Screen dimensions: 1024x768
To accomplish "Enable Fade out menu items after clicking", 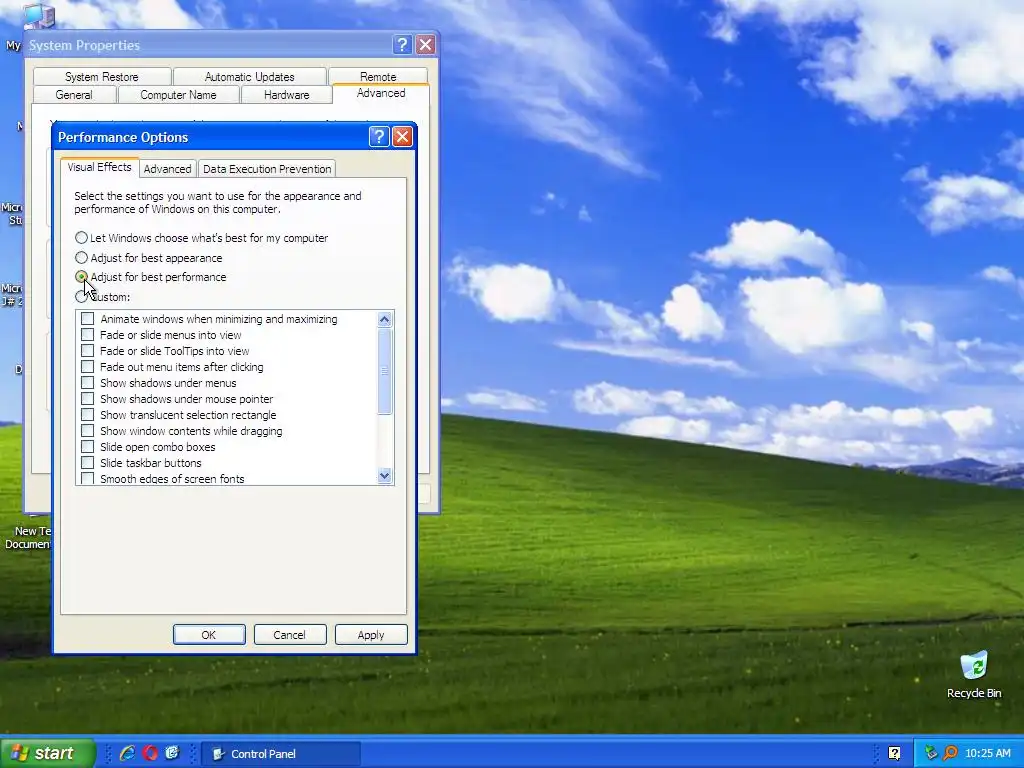I will (88, 367).
